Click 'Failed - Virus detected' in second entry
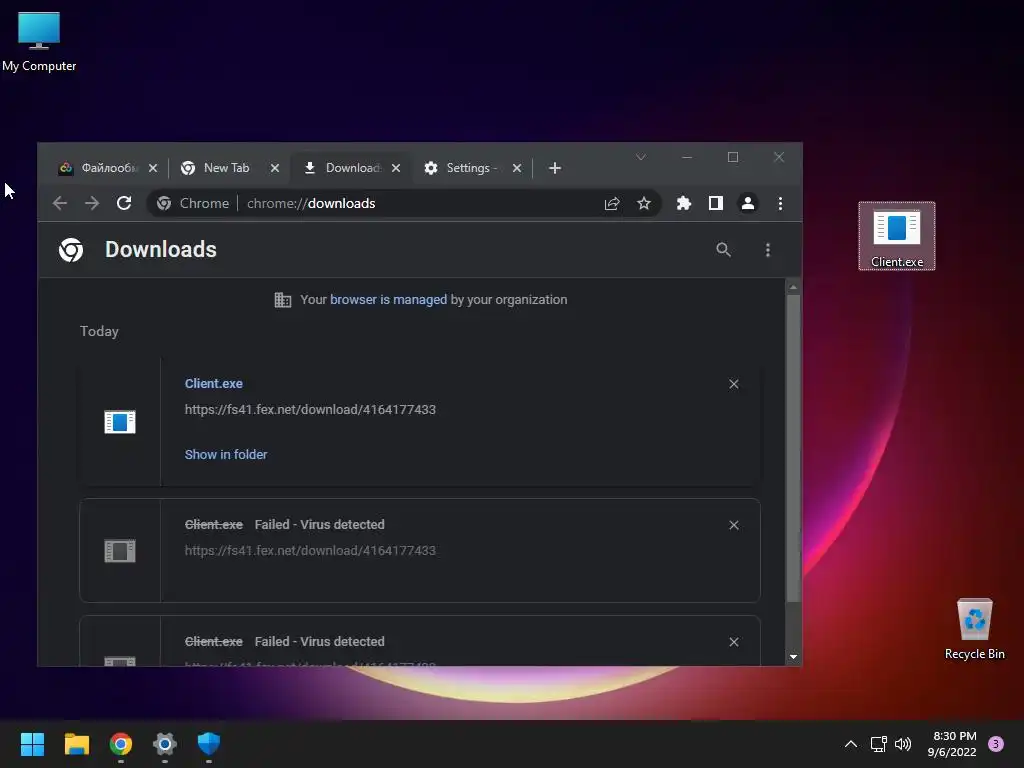The image size is (1024, 768). (319, 524)
